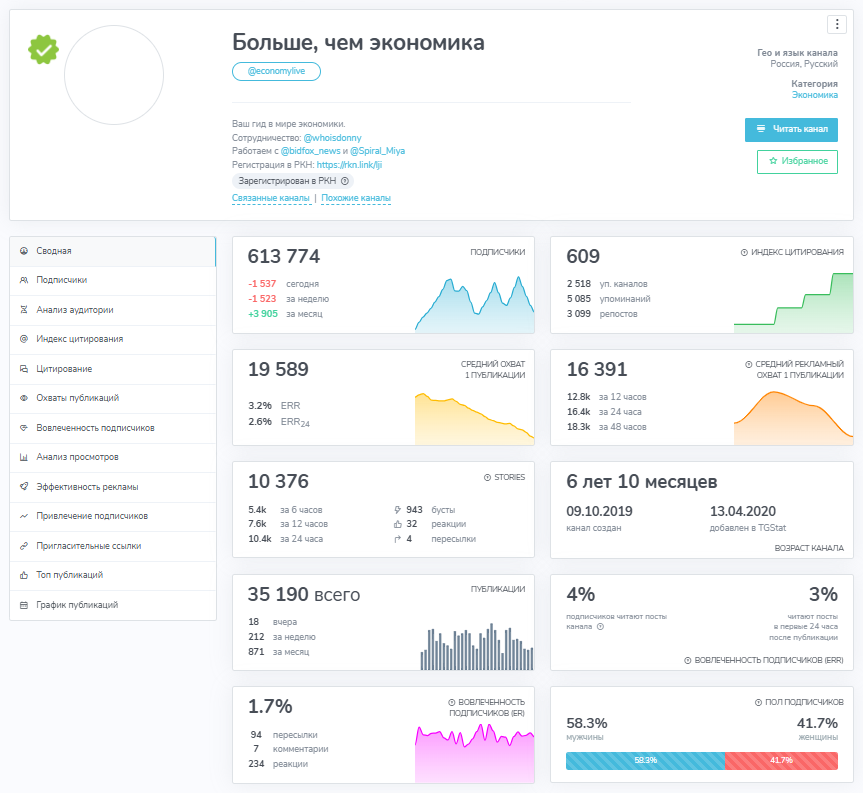Click the info icon next to Вовлеченность подписчиков (ERR)

click(x=687, y=660)
